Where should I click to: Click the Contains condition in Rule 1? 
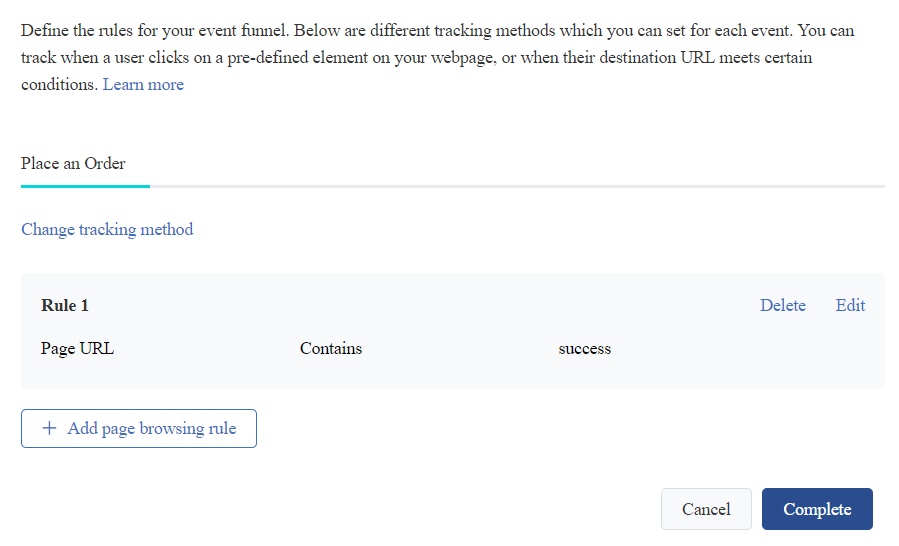(331, 349)
